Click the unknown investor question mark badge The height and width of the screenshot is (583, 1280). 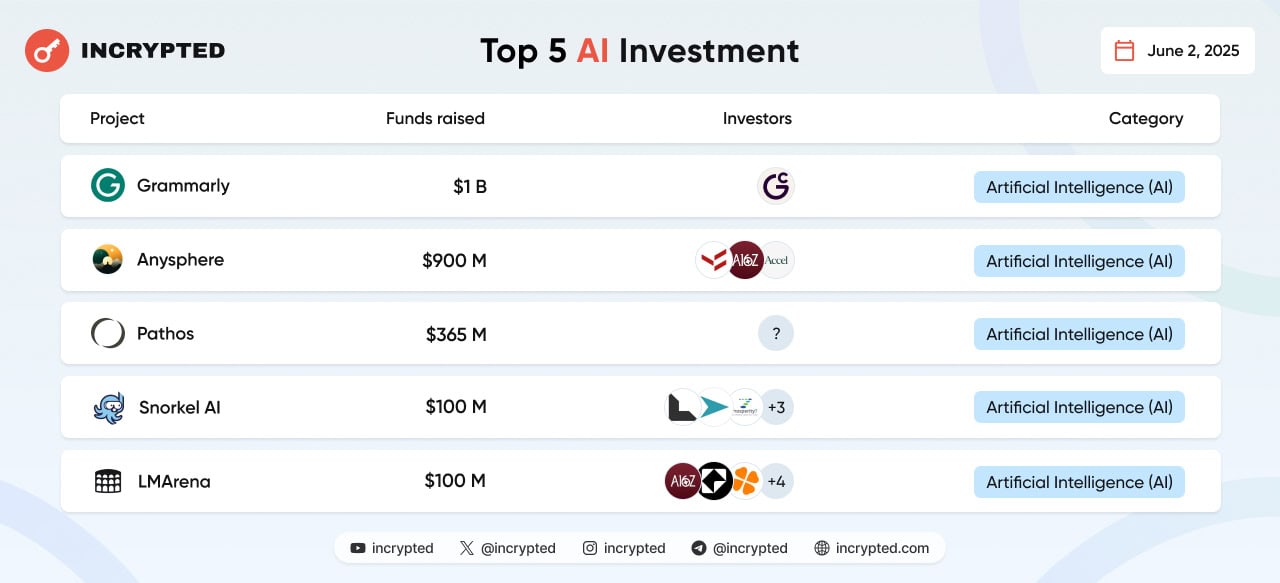pyautogui.click(x=776, y=334)
